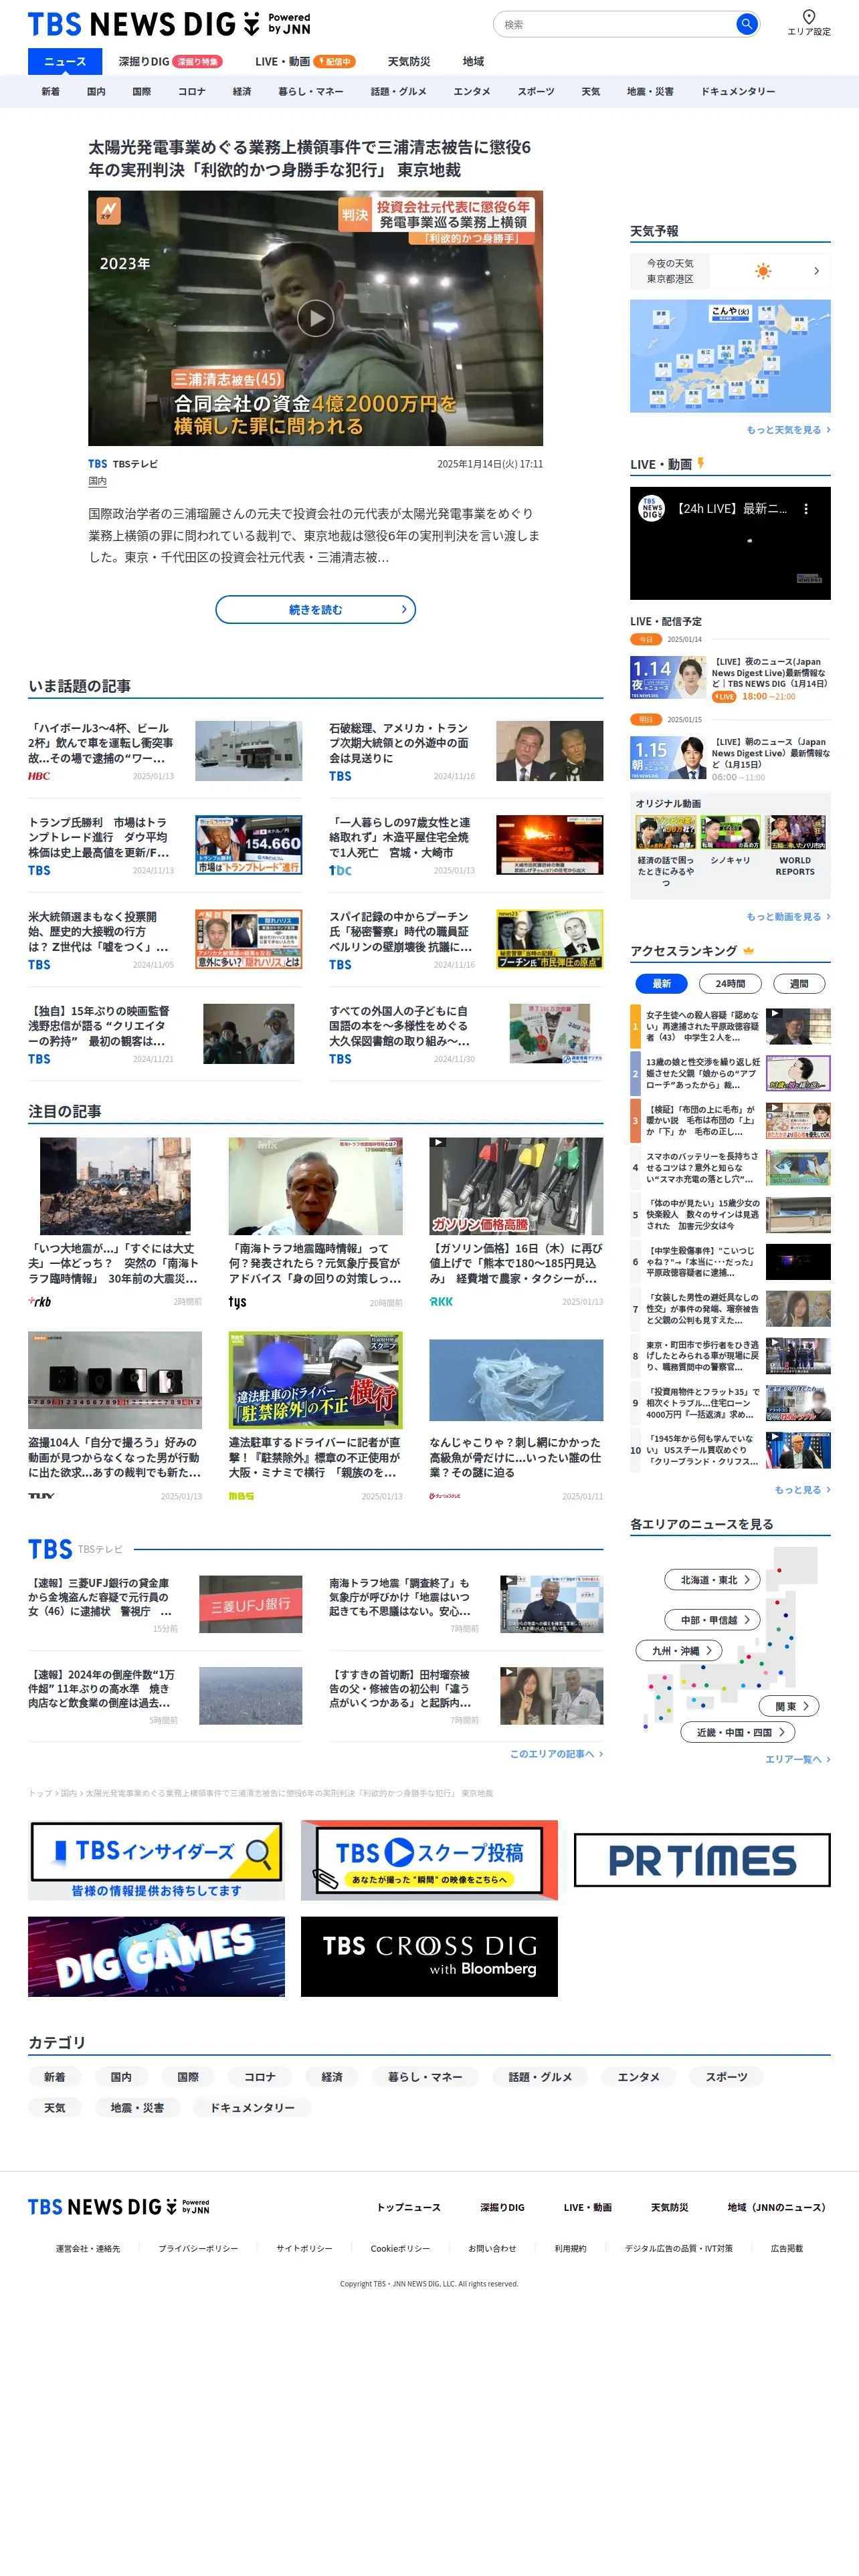This screenshot has width=859, height=2576.
Task: Select 国際 in sub navigation
Action: coord(142,92)
